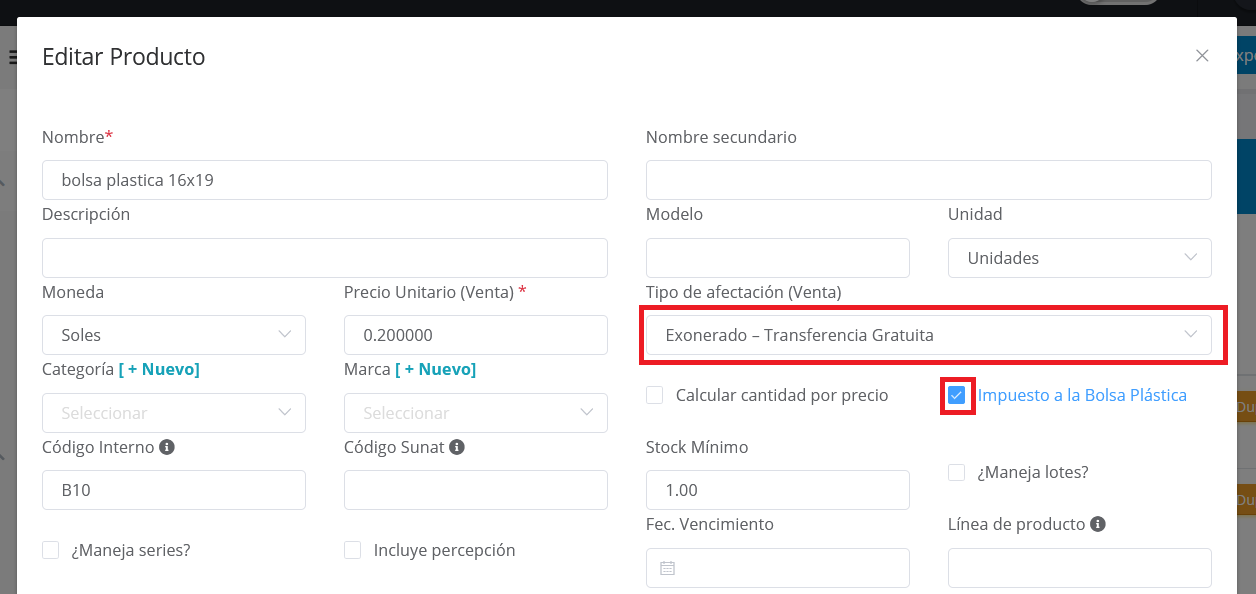Uncheck Impuesto a la Bolsa Plástica
Viewport: 1256px width, 594px height.
coord(957,395)
